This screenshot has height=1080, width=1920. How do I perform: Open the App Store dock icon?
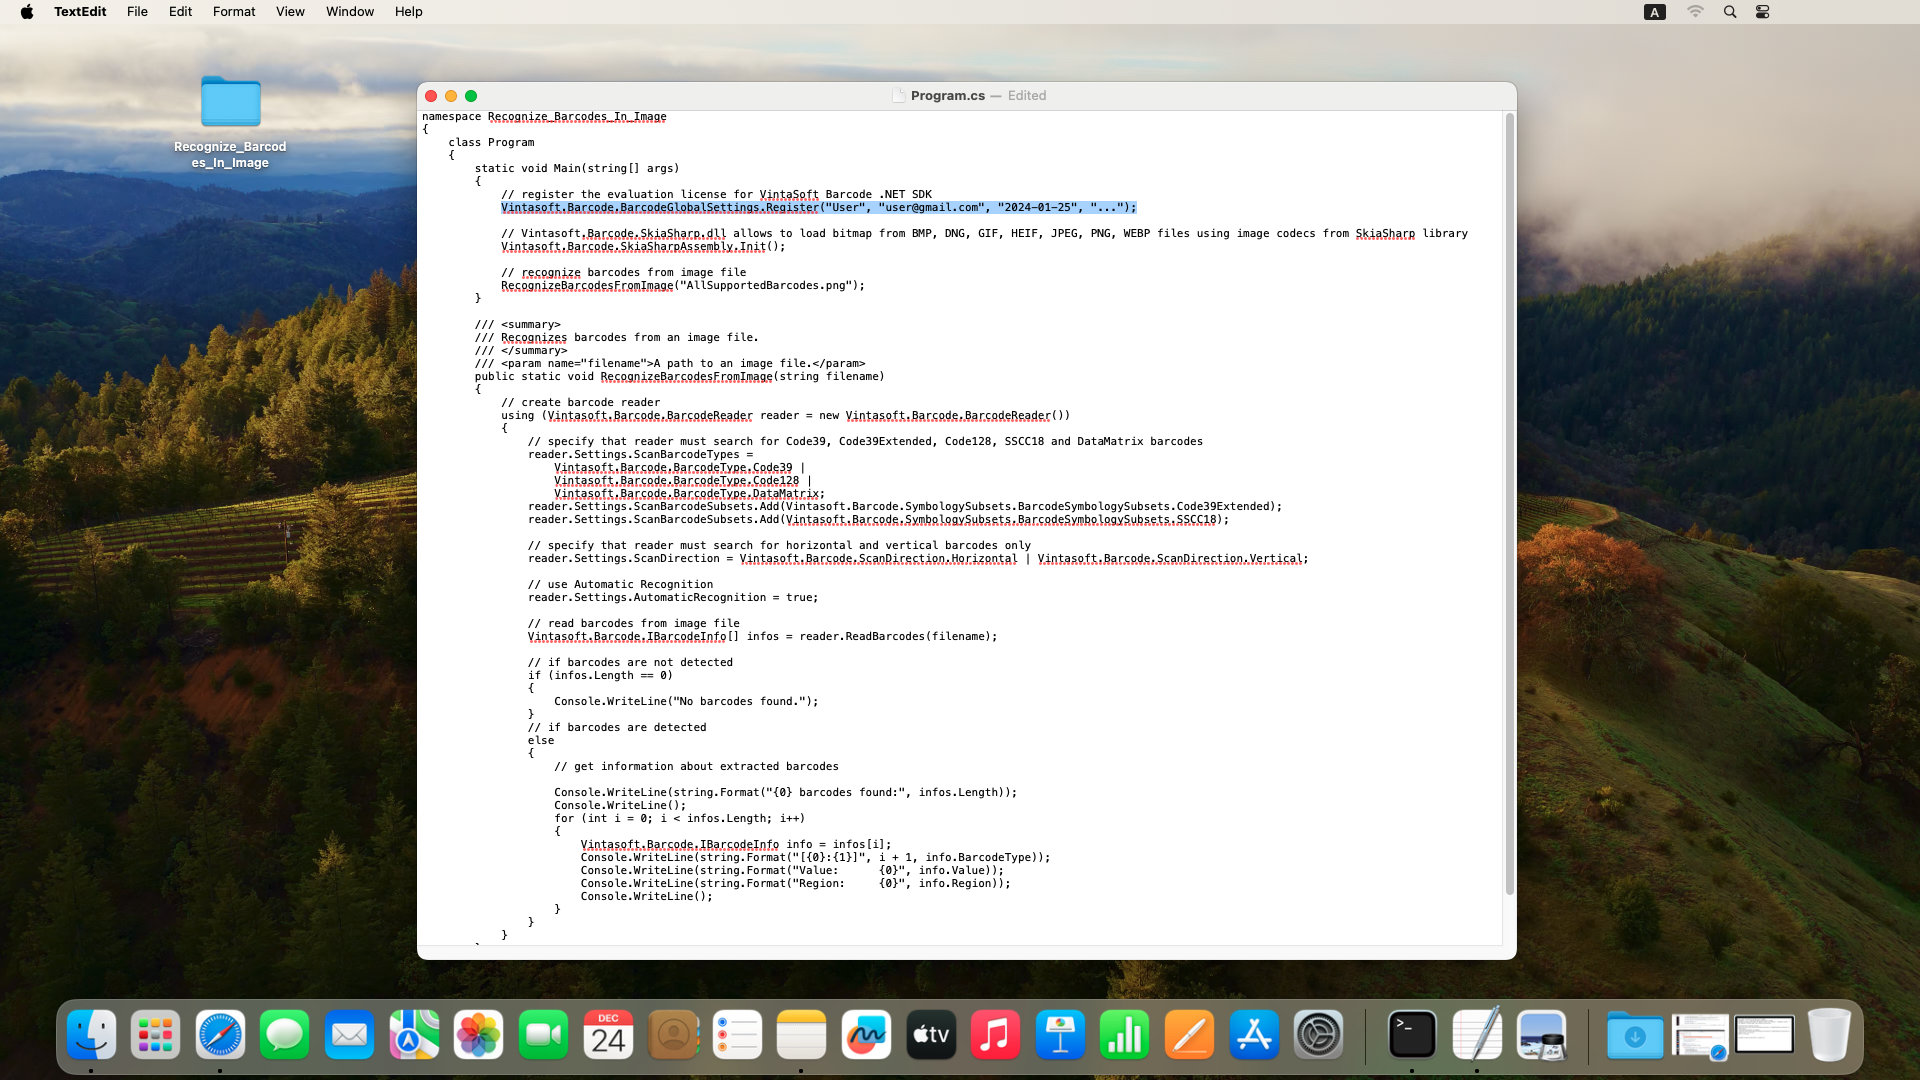coord(1254,1035)
